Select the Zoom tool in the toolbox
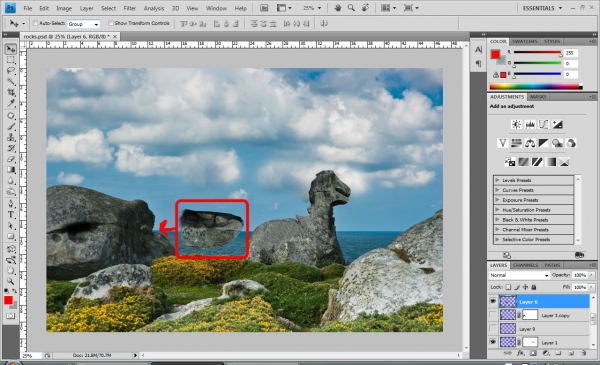Image resolution: width=600 pixels, height=365 pixels. pos(11,281)
